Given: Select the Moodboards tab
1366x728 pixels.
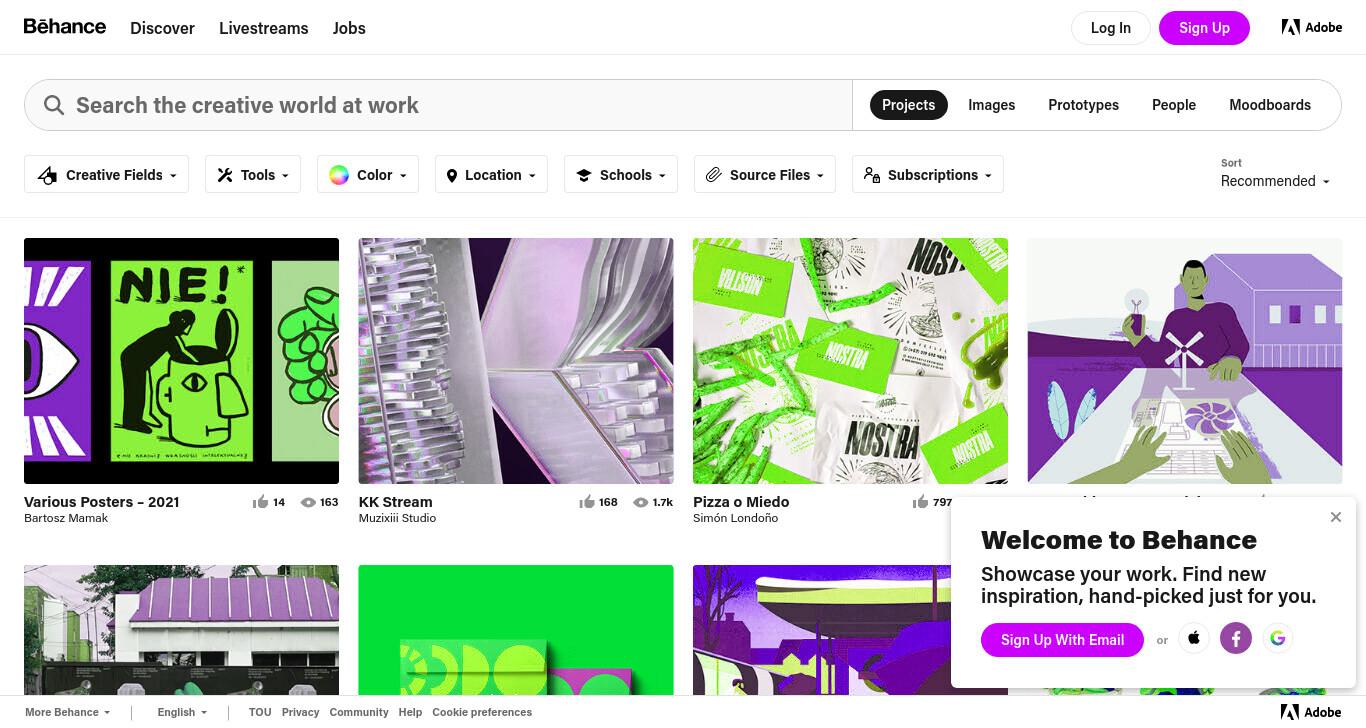Looking at the screenshot, I should click(x=1270, y=105).
